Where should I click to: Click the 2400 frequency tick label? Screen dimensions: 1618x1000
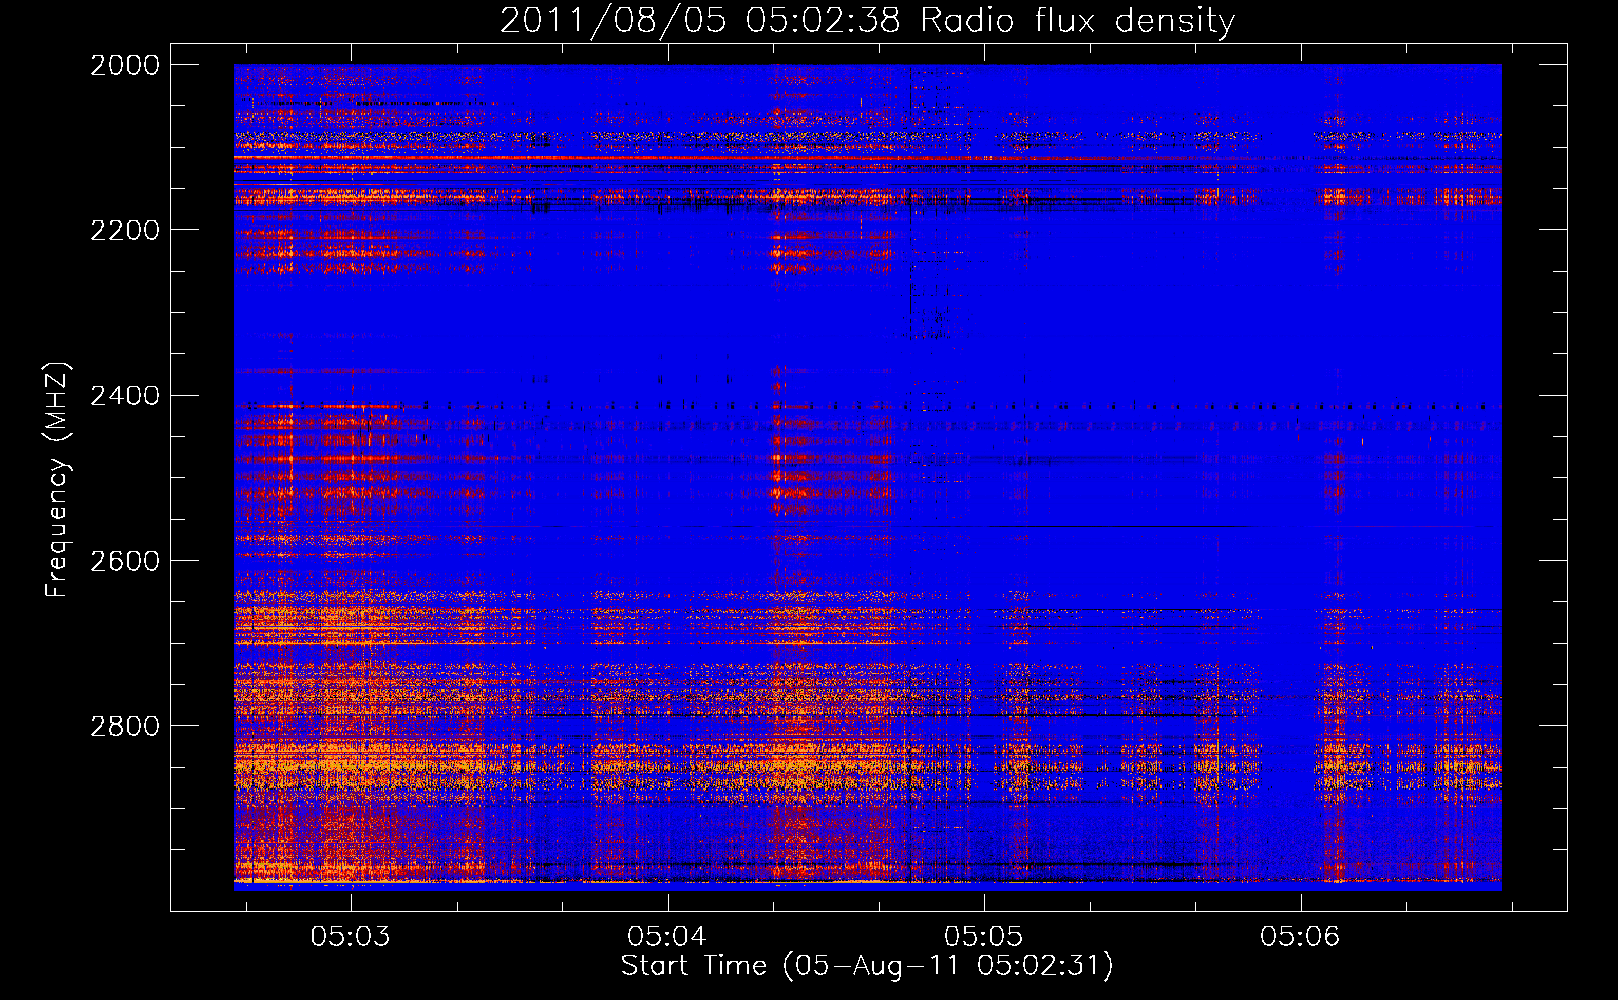[125, 396]
